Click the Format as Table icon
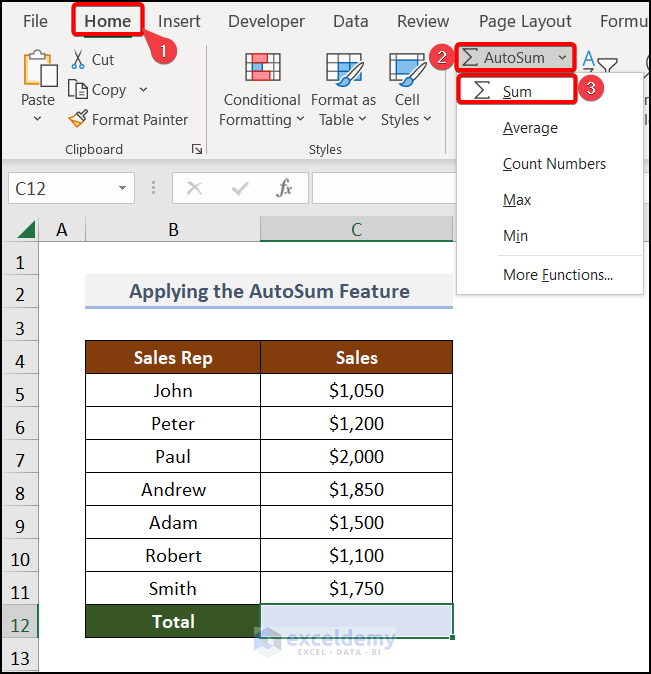This screenshot has height=674, width=651. pyautogui.click(x=343, y=68)
